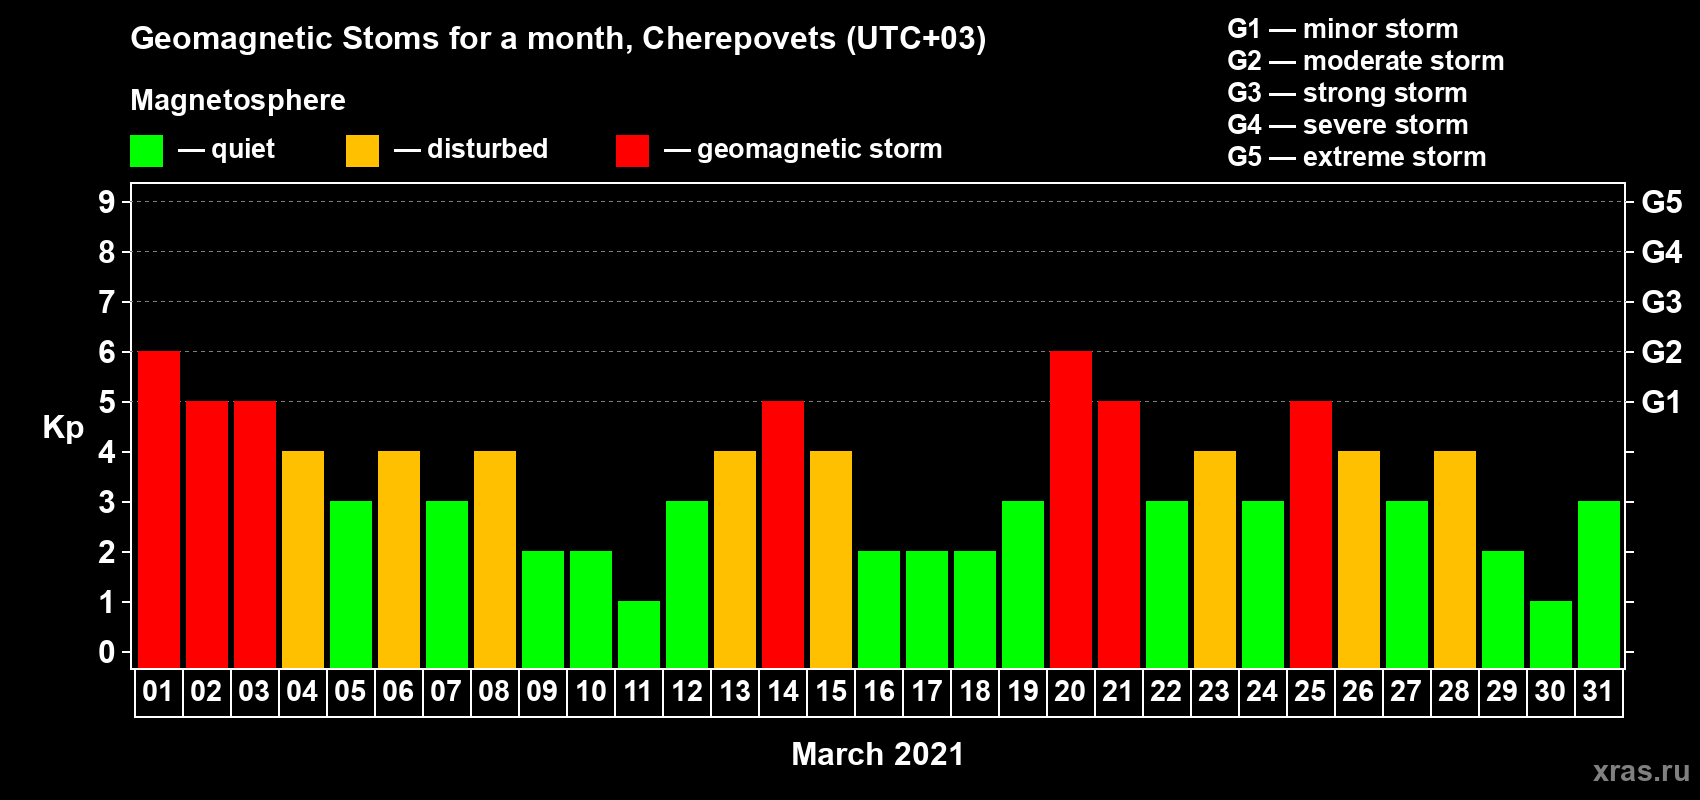Click the Kp value 9 on the y-axis
The height and width of the screenshot is (800, 1700).
click(x=107, y=202)
